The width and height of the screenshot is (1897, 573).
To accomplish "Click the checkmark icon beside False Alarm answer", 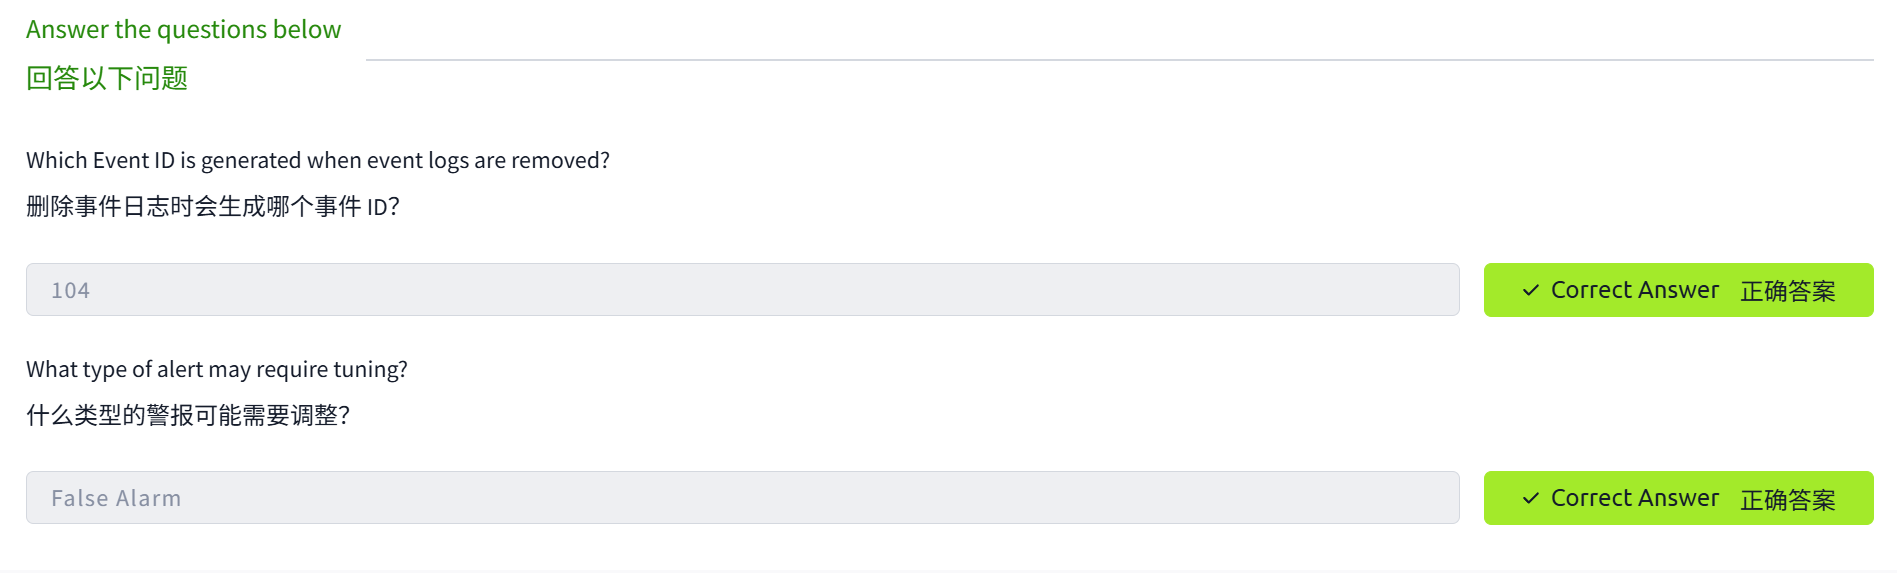I will click(x=1530, y=498).
